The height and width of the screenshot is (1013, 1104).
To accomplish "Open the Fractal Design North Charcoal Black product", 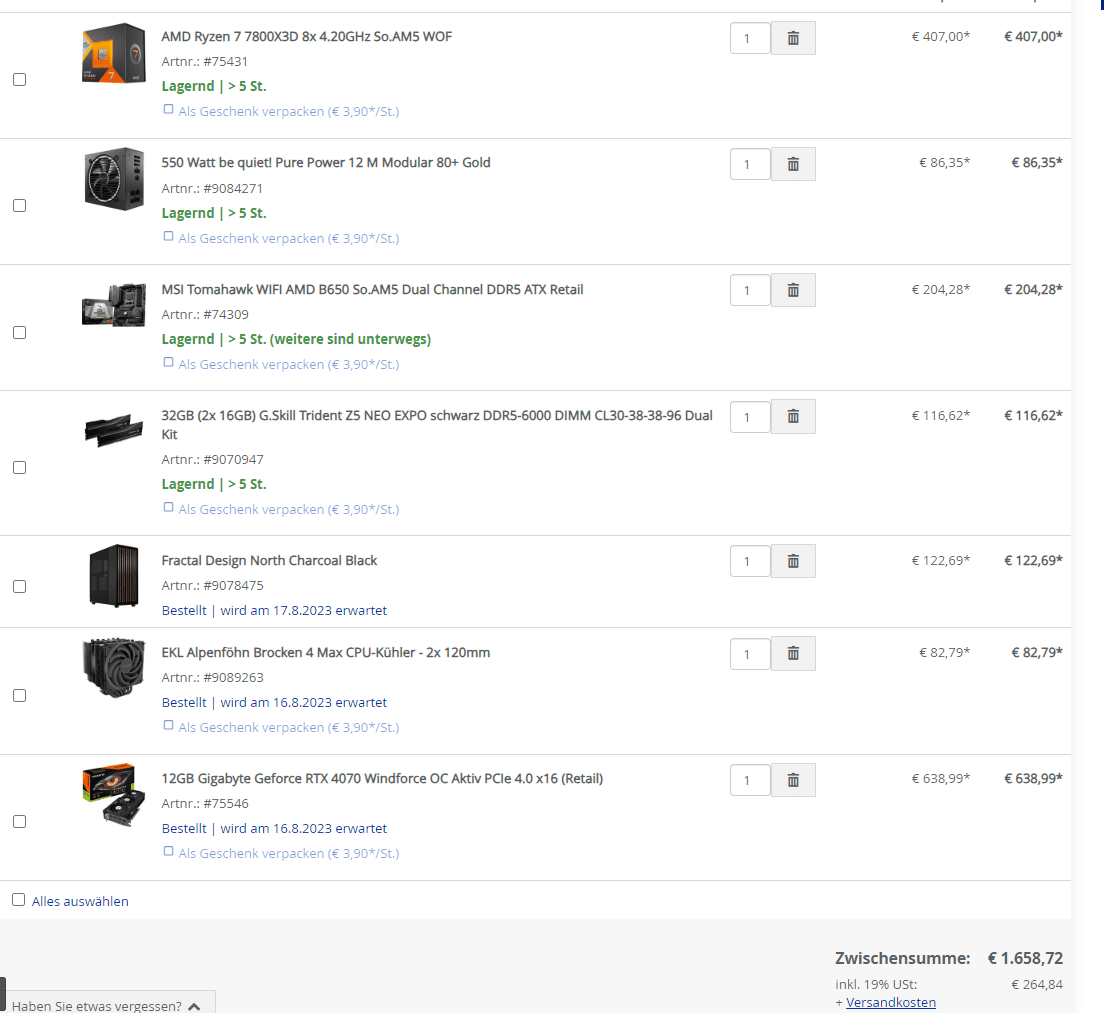I will click(269, 560).
